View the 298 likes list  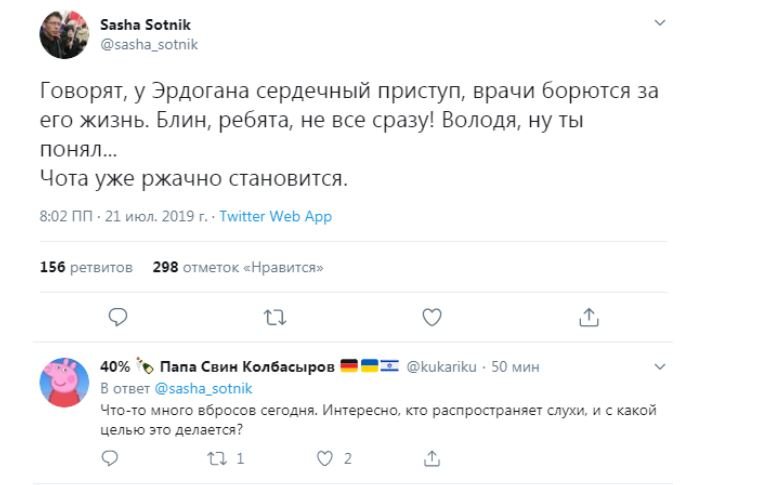click(x=238, y=267)
